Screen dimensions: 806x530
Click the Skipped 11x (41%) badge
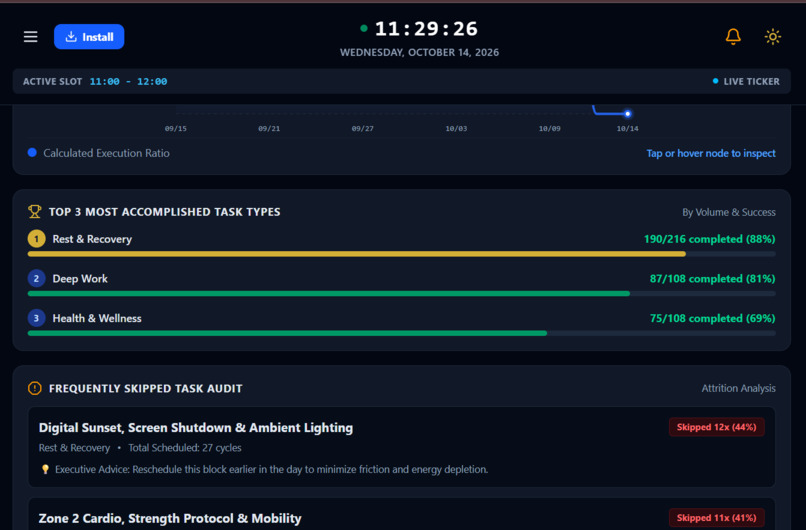click(717, 518)
